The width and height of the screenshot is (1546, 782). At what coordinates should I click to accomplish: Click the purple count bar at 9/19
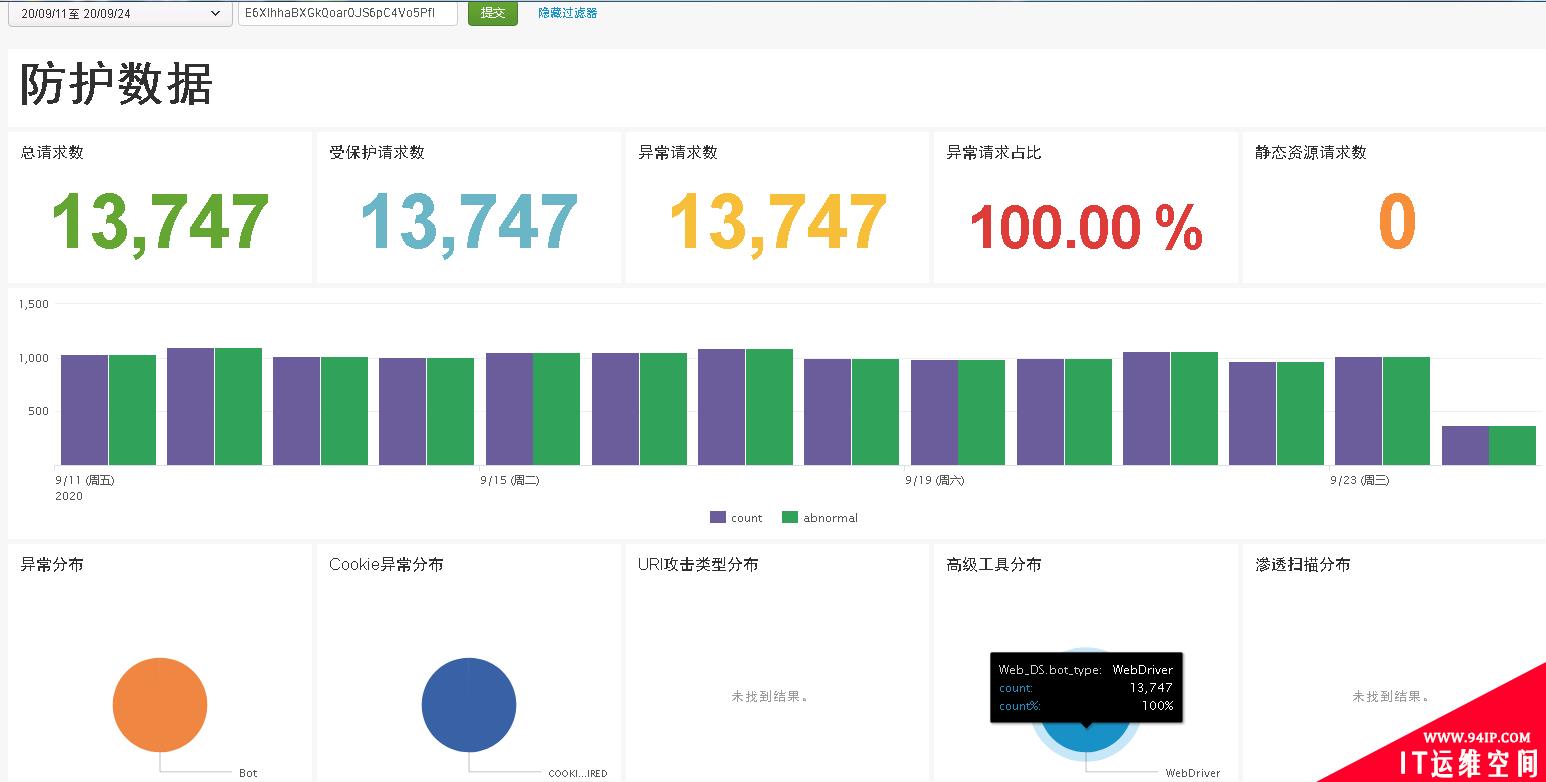point(934,412)
